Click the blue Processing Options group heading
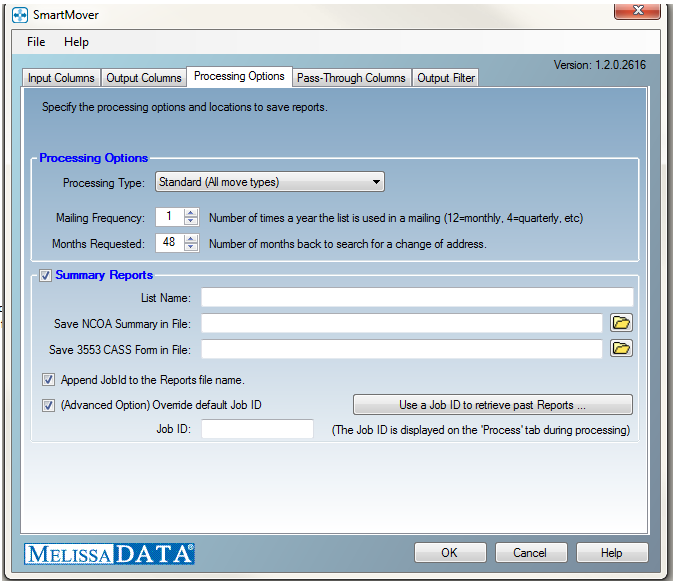The image size is (673, 584). 94,158
